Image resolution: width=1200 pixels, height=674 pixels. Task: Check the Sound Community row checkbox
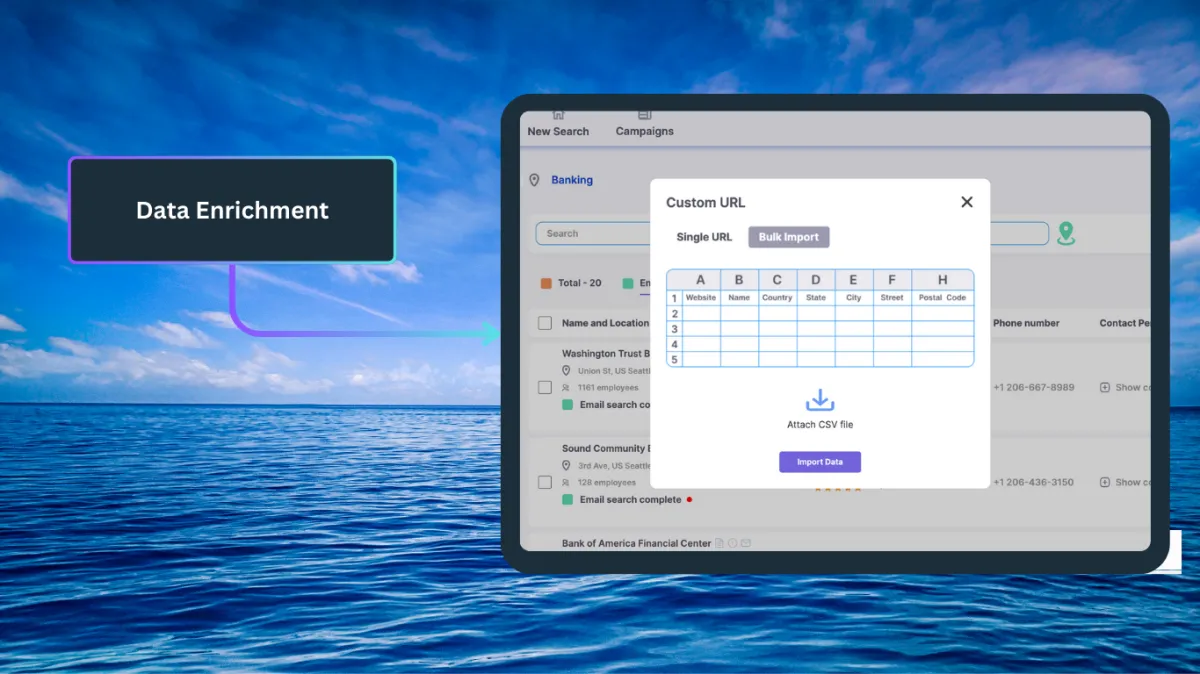click(545, 482)
